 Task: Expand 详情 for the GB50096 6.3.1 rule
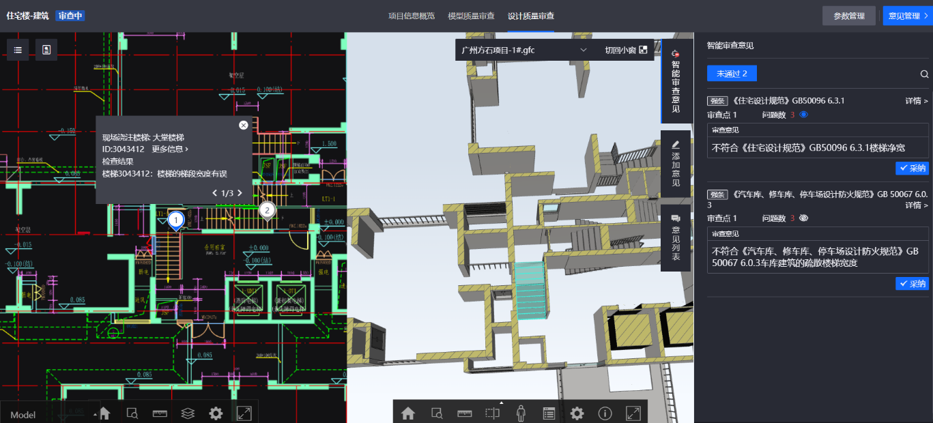point(916,101)
